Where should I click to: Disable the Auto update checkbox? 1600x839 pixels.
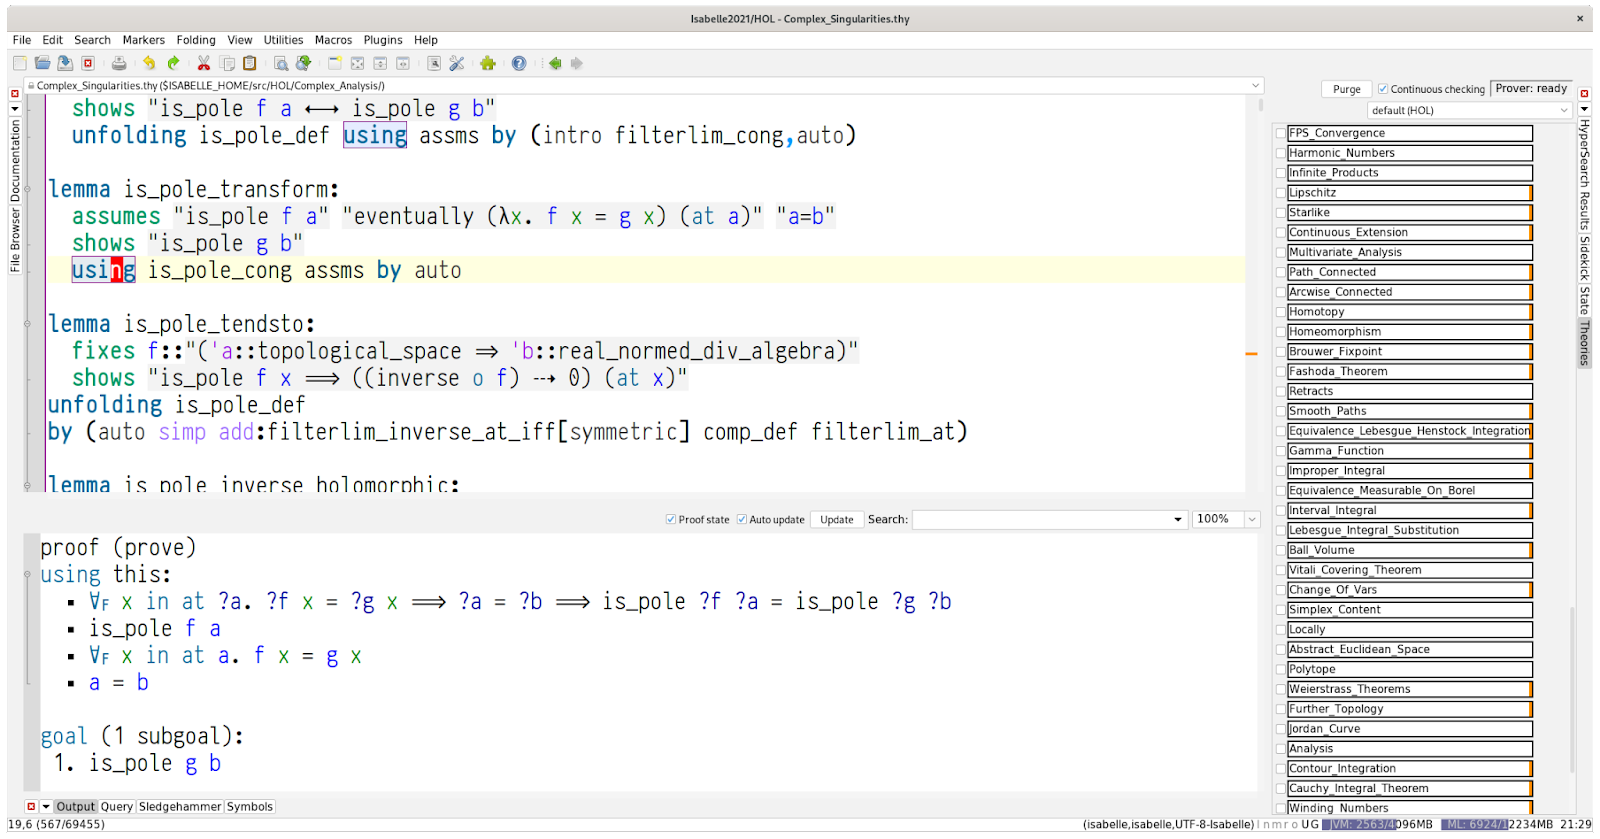[742, 519]
